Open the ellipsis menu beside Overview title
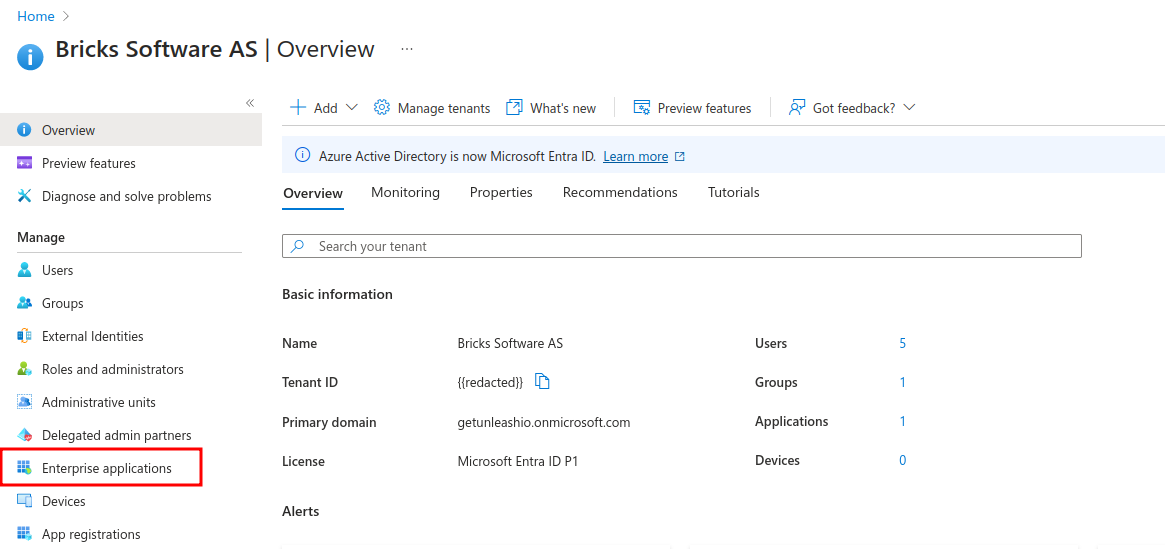Screen dimensions: 1165x549 pyautogui.click(x=407, y=49)
